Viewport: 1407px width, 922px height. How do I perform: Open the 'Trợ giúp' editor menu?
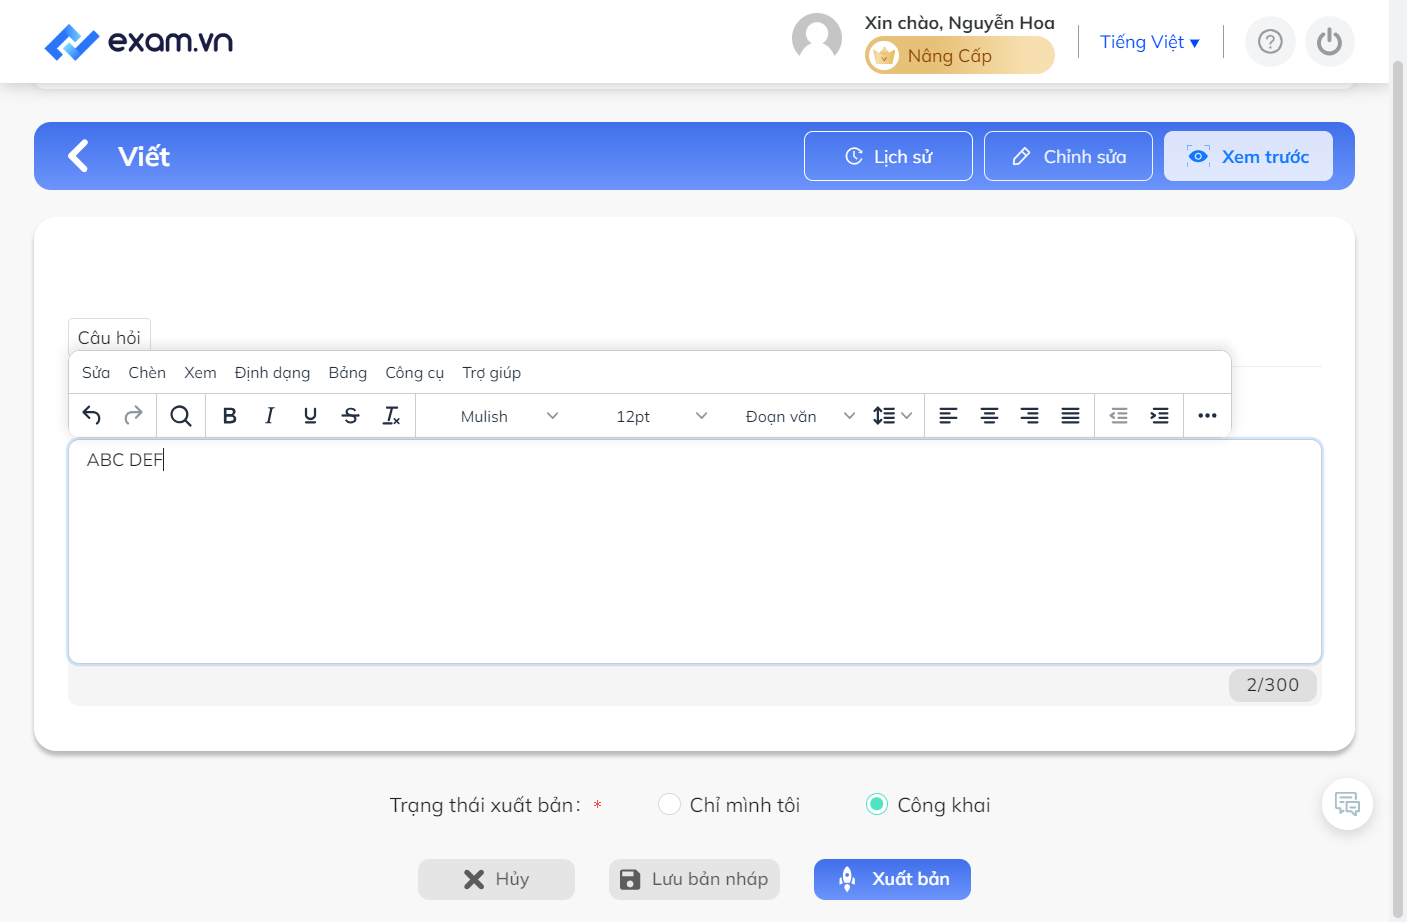tap(491, 373)
